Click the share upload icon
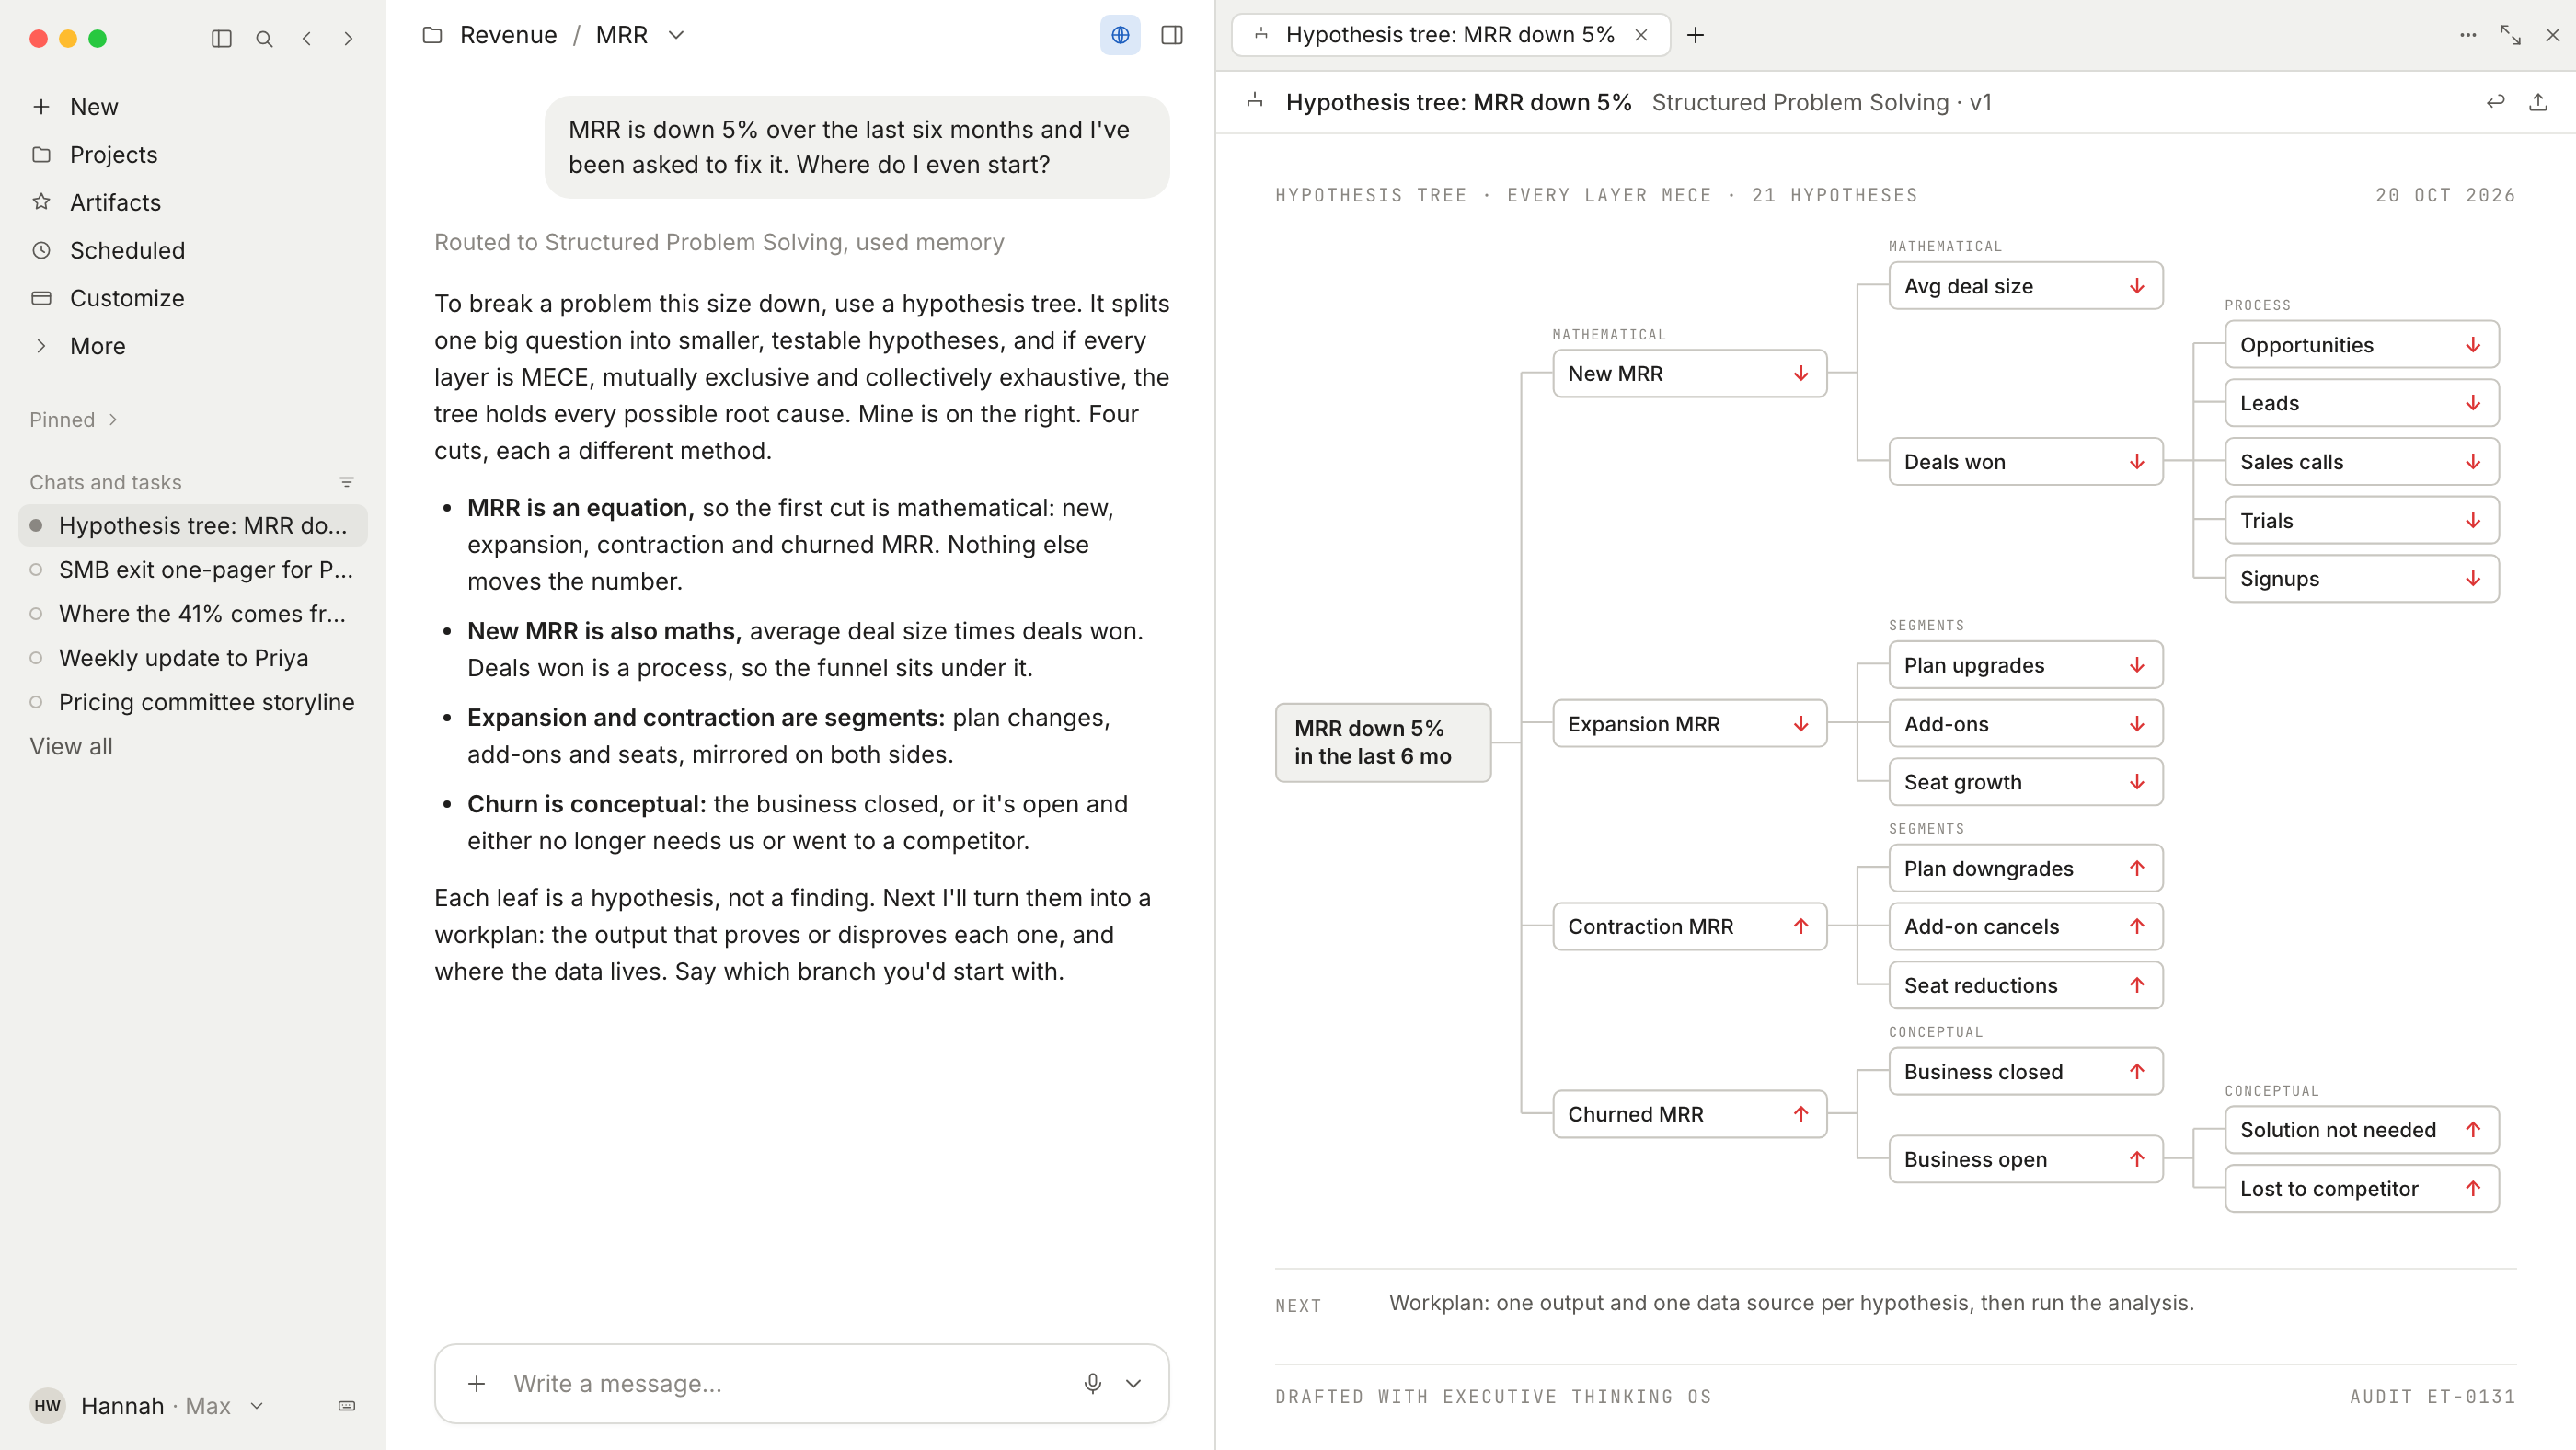 pos(2538,102)
